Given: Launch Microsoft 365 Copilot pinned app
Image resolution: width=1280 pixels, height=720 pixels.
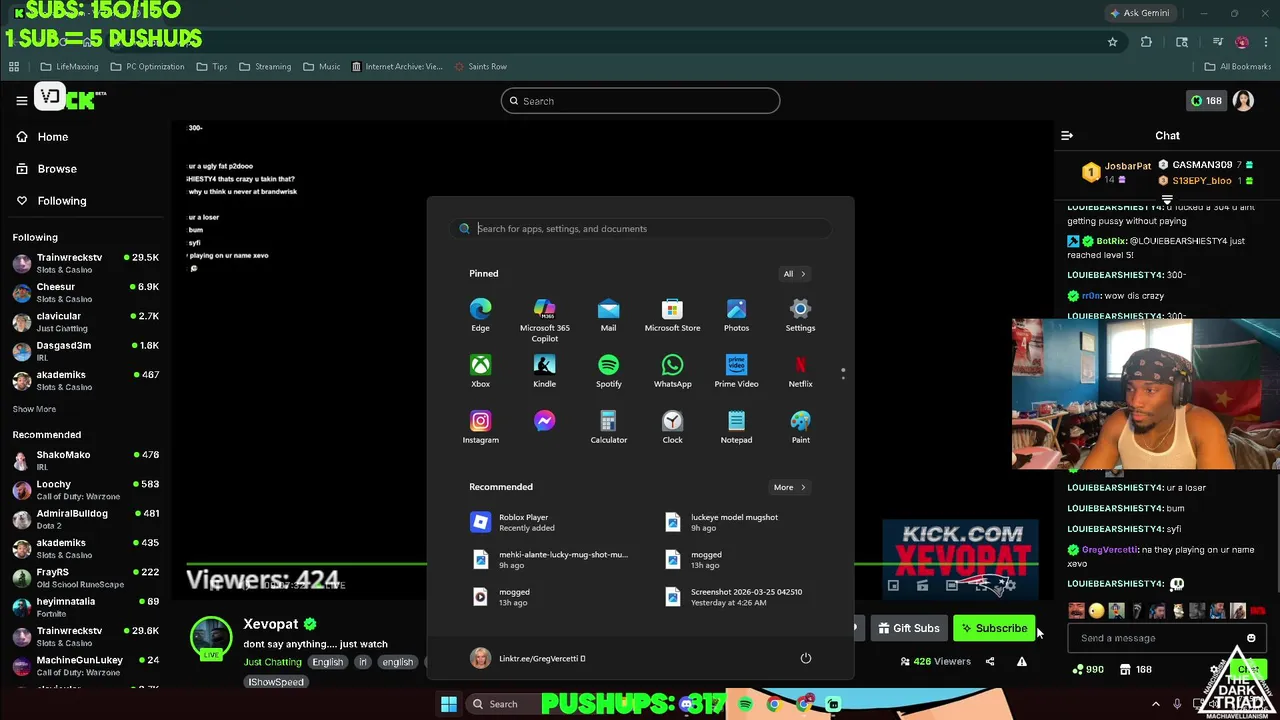Looking at the screenshot, I should click(x=544, y=319).
